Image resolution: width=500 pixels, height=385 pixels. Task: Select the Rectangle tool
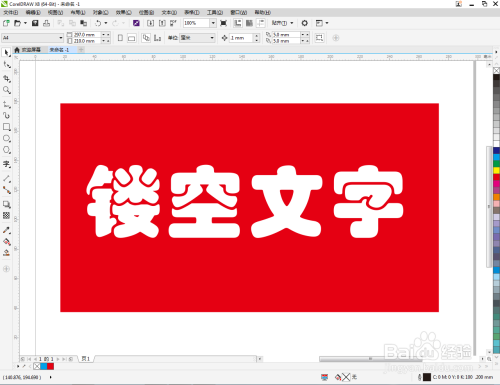[6, 127]
